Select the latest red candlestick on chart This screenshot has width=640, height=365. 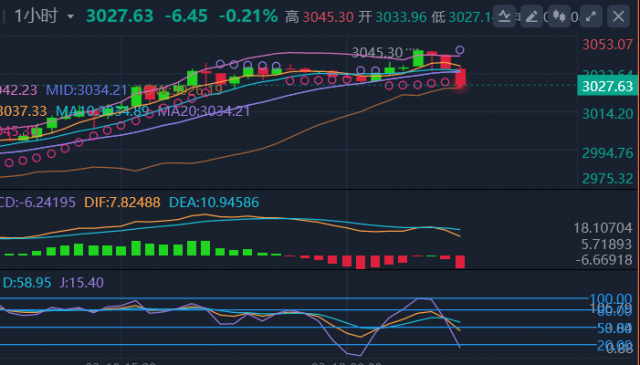tap(460, 78)
